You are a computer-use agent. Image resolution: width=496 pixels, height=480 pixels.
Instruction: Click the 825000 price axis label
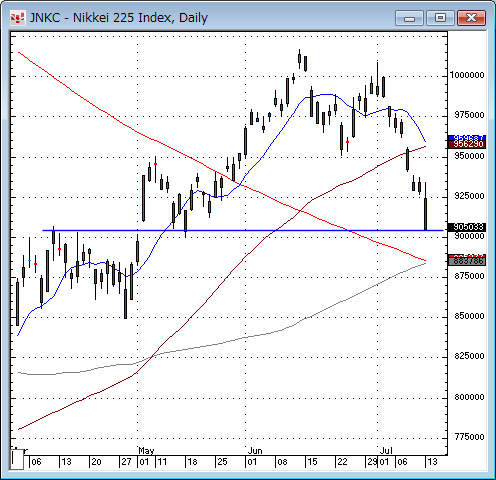click(469, 356)
